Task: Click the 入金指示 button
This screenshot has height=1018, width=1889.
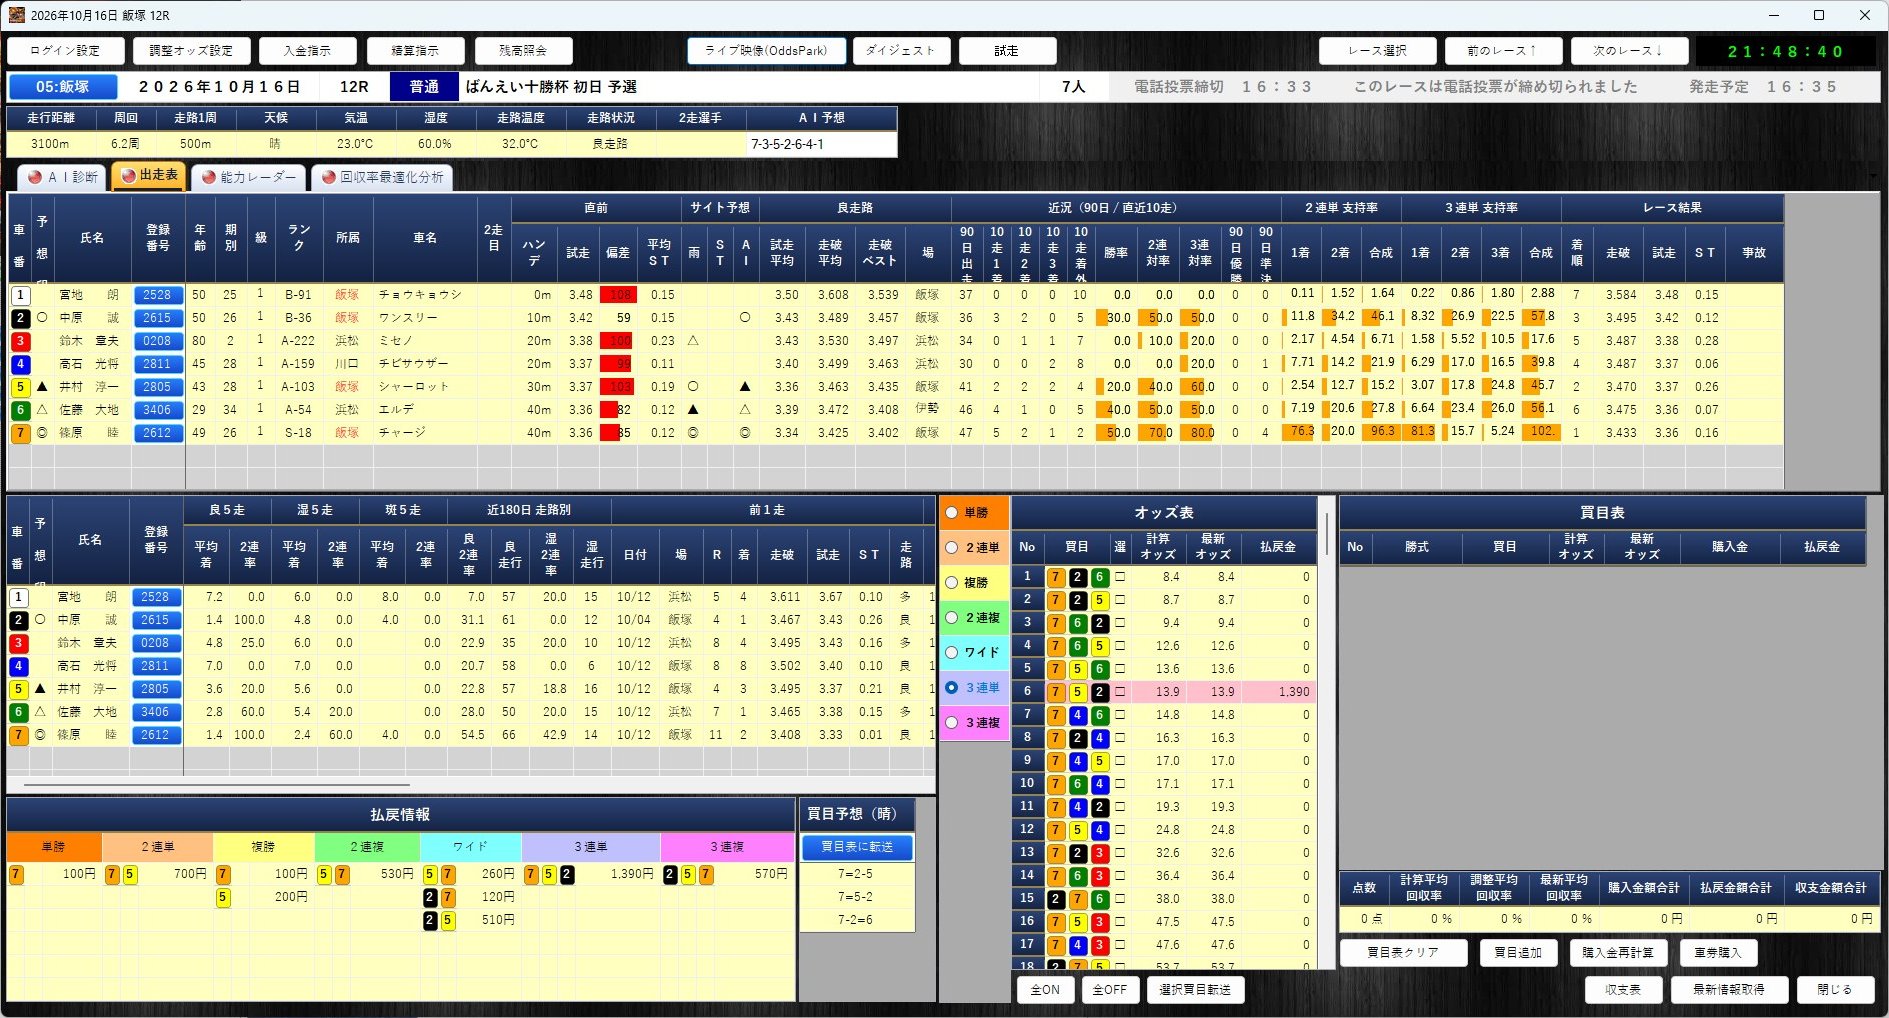Action: 307,51
